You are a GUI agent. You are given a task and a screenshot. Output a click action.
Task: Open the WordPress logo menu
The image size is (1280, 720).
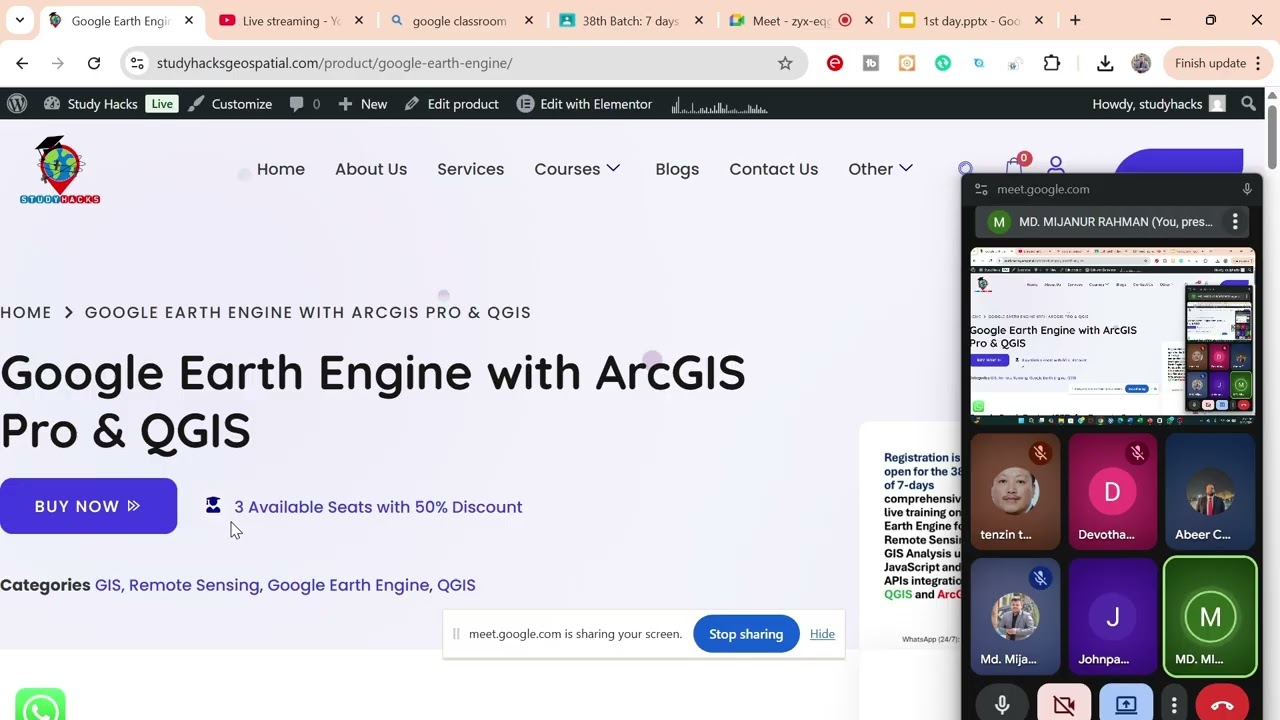pyautogui.click(x=17, y=104)
